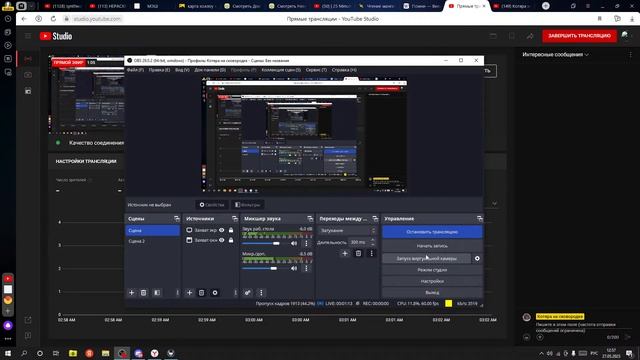Undock the Audio Mixer panel icon

tap(310, 219)
